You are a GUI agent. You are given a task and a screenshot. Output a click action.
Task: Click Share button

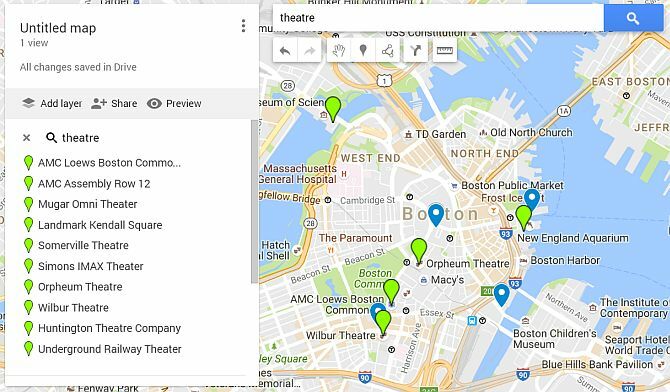point(114,103)
